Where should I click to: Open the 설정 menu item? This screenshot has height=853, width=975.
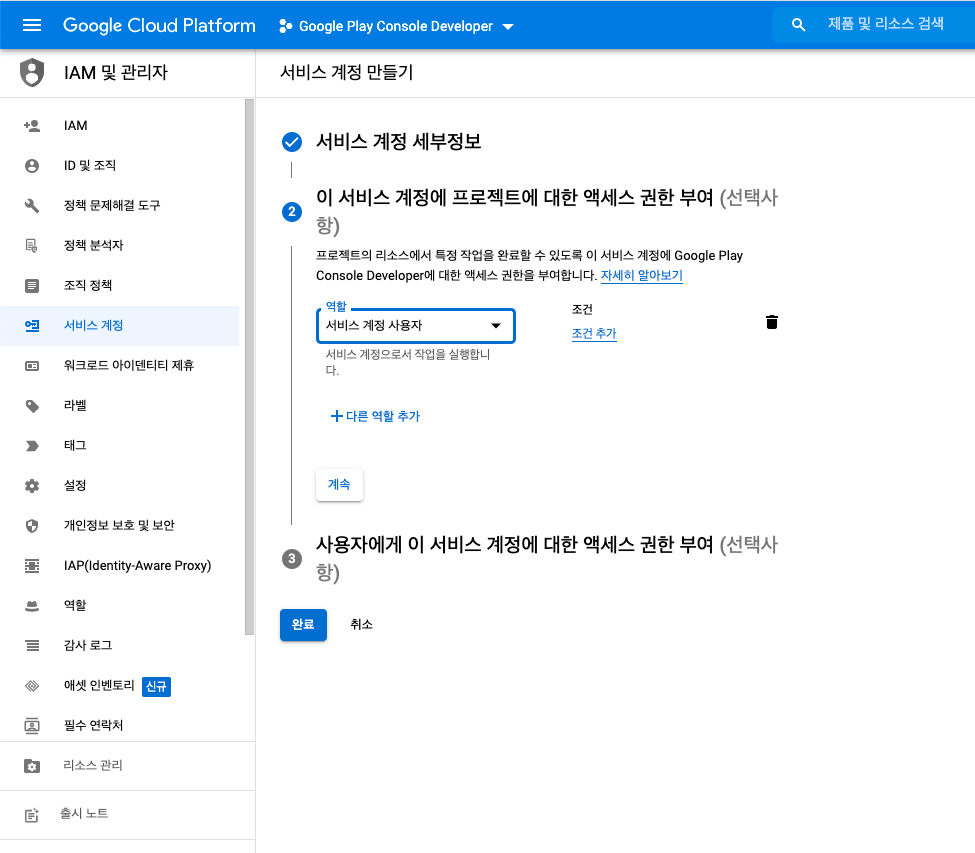pos(119,486)
